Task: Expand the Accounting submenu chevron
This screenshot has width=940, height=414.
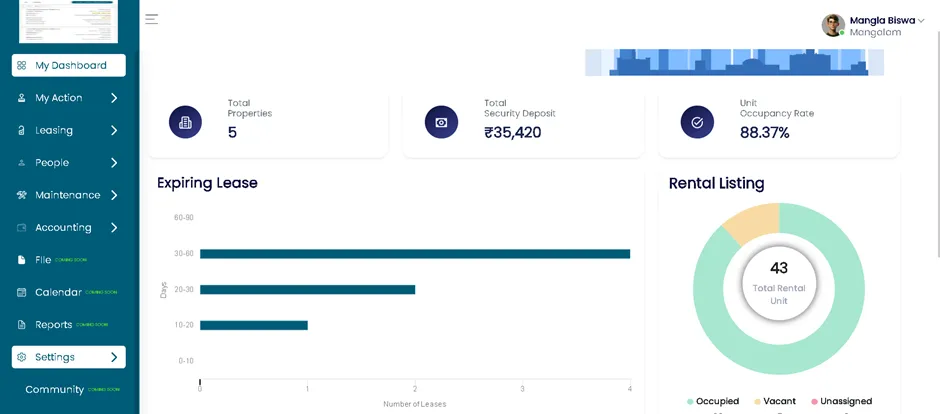Action: 114,228
